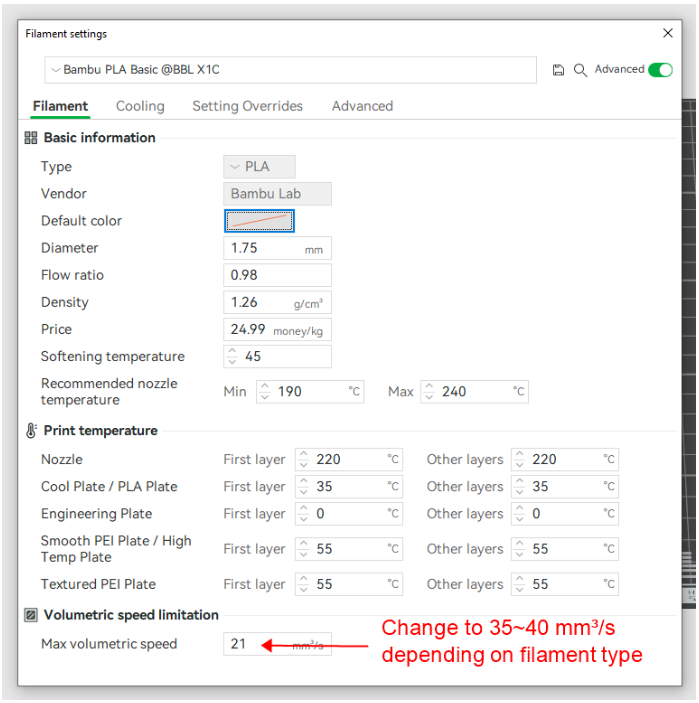
Task: Close the Filament settings dialog
Action: [668, 33]
